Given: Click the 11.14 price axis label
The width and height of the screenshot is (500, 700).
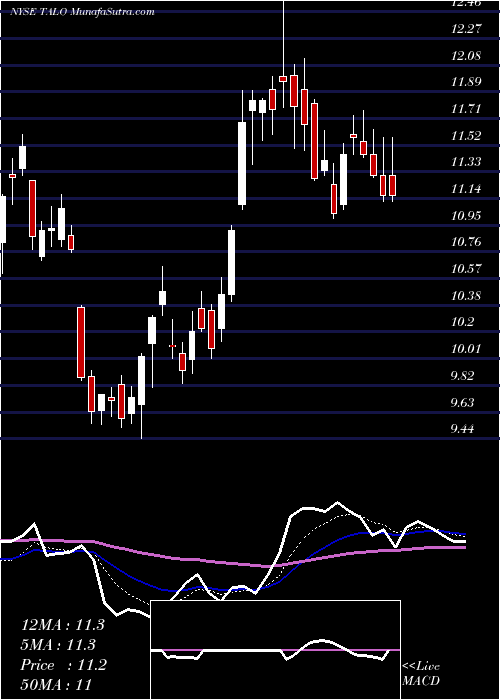Looking at the screenshot, I should click(x=466, y=189).
